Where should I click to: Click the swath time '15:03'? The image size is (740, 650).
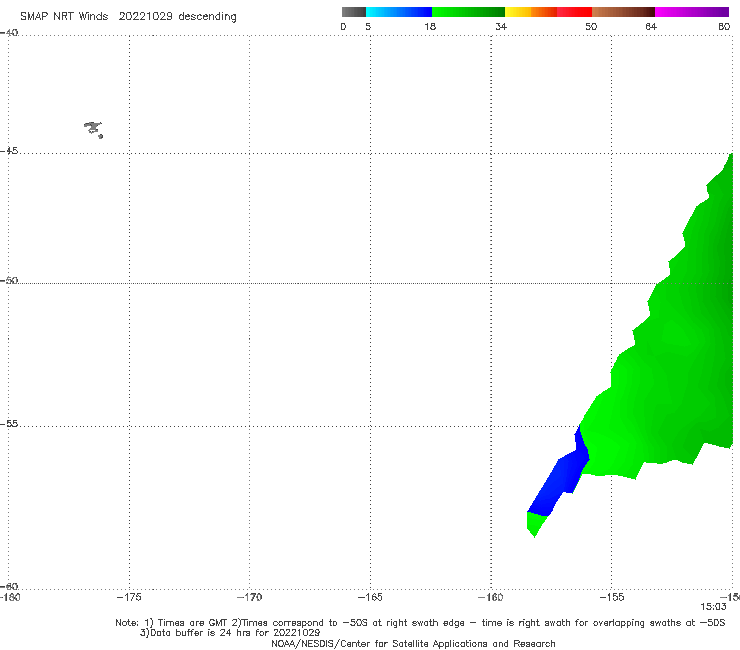point(713,607)
